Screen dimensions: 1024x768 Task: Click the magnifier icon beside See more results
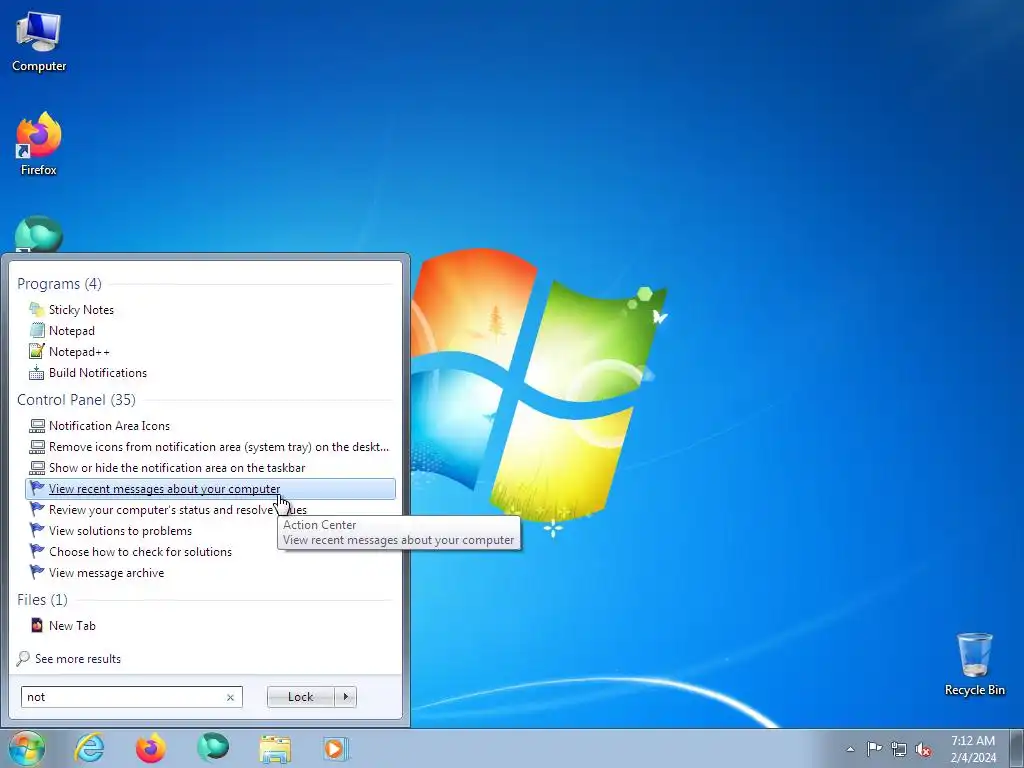24,658
